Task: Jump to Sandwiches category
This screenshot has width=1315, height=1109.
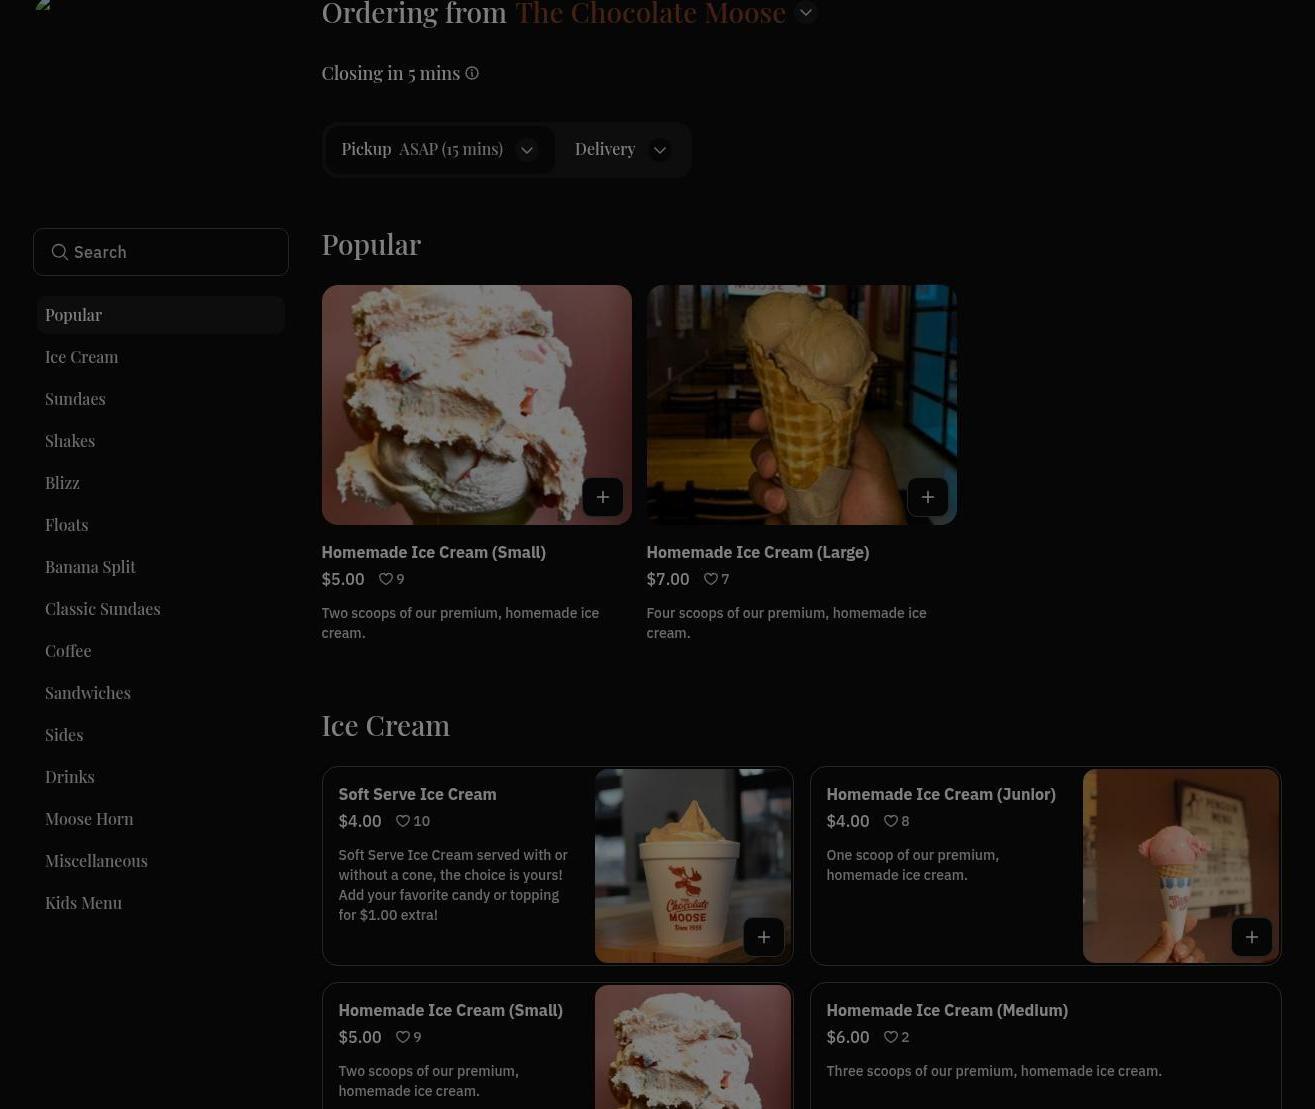Action: coord(161,693)
